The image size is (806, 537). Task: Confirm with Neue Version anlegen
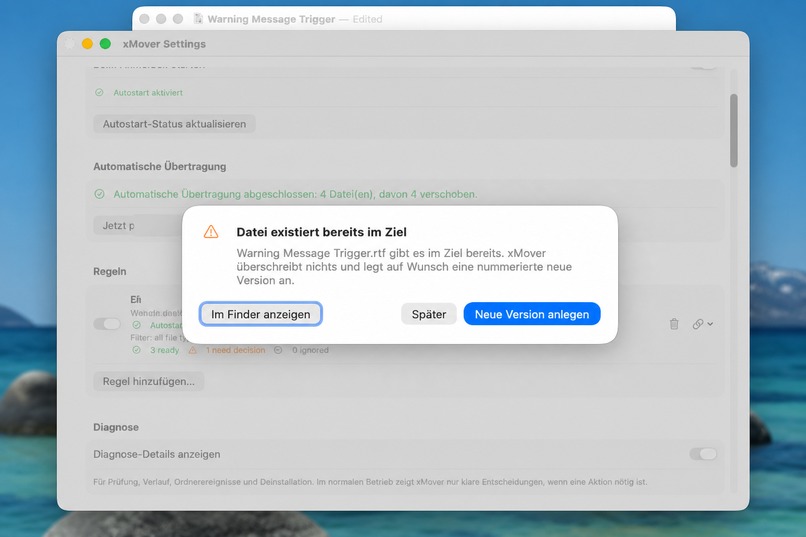(x=532, y=314)
